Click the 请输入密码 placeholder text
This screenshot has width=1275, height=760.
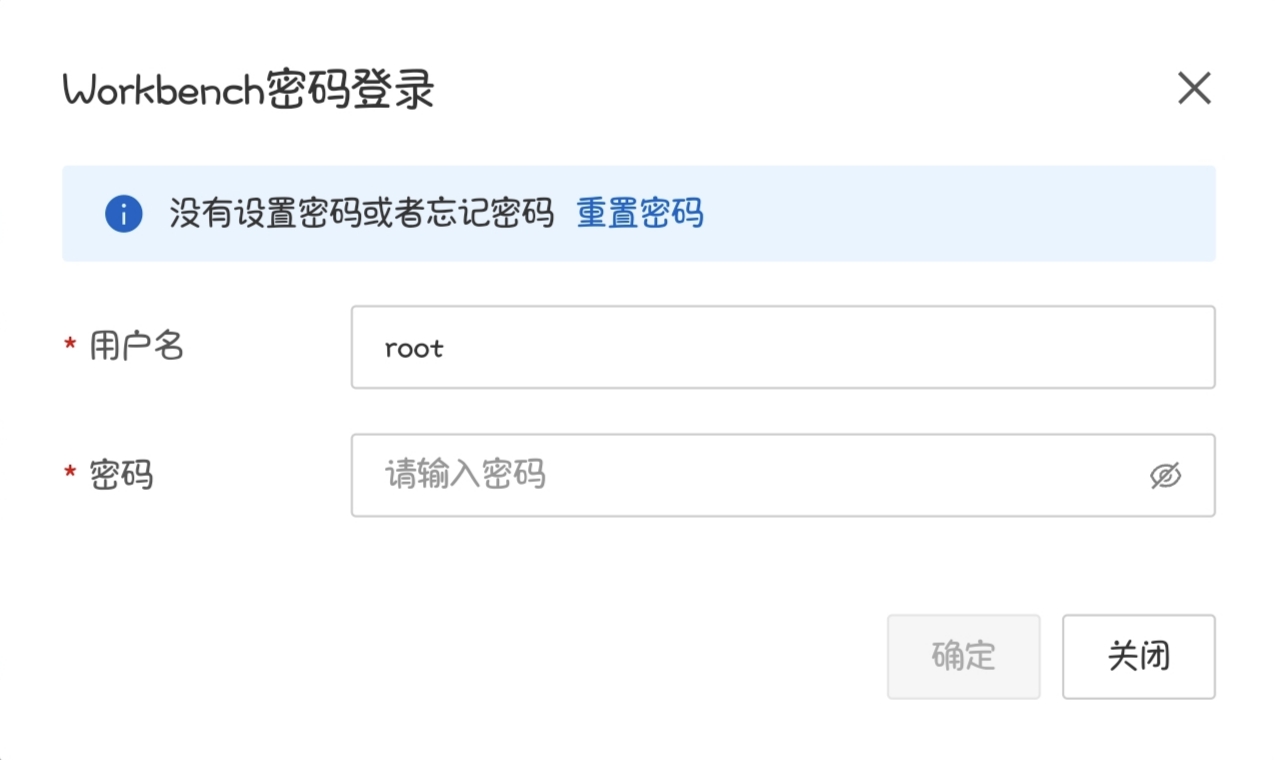click(465, 475)
